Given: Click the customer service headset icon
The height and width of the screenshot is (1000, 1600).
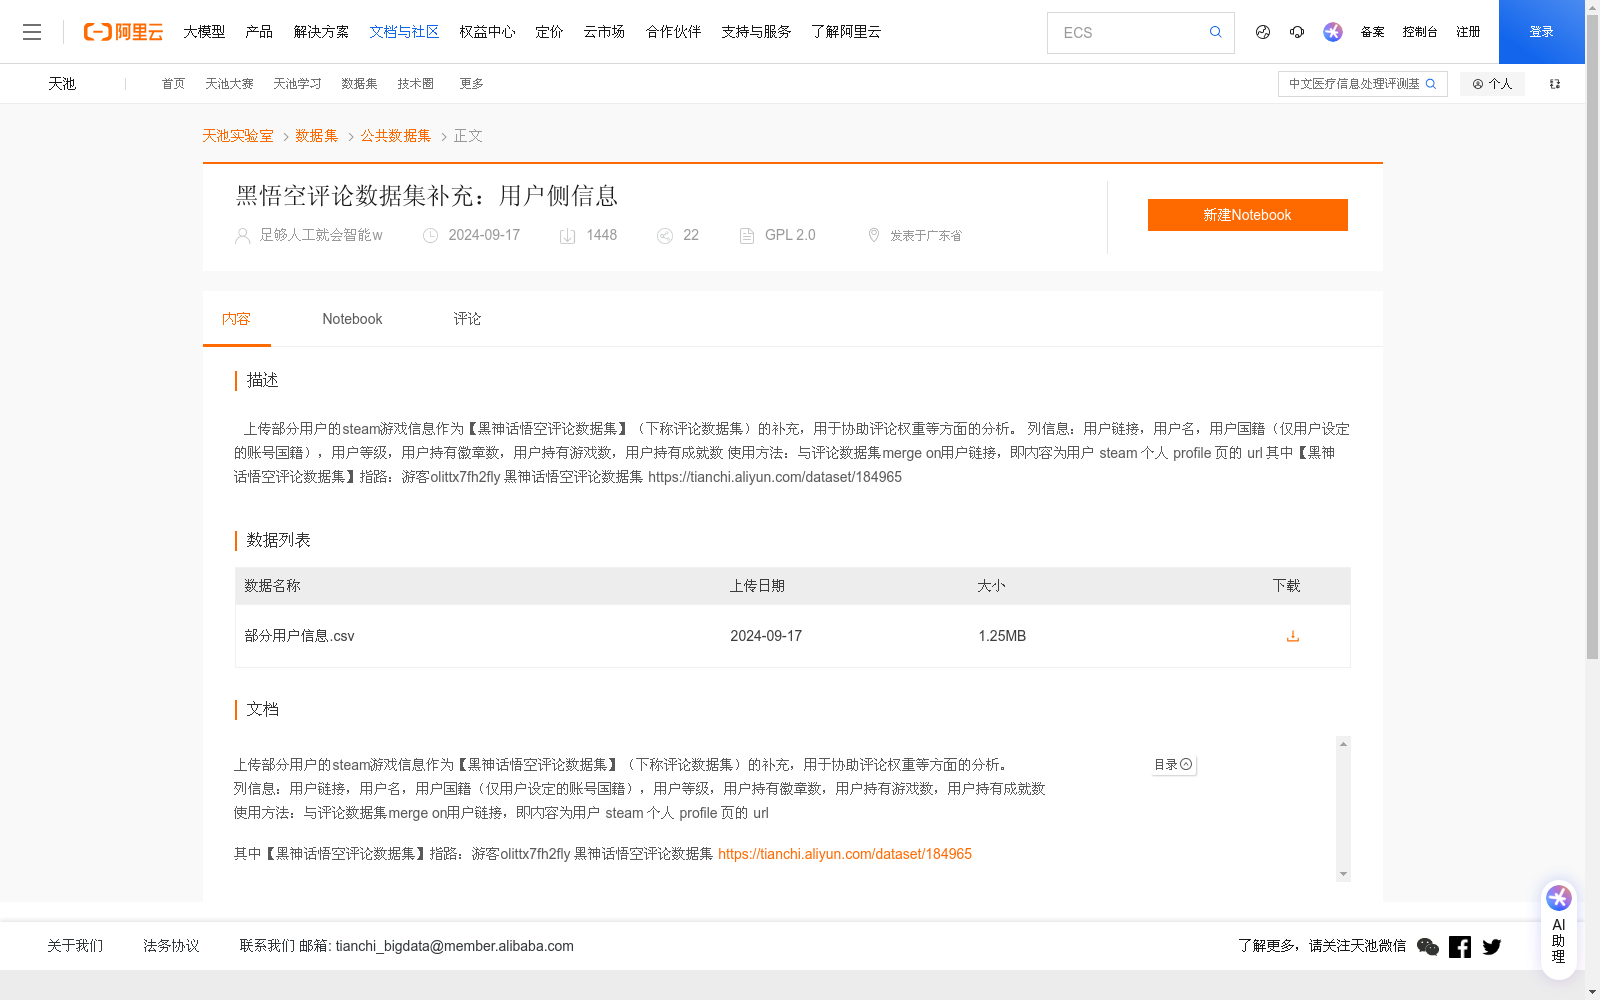Looking at the screenshot, I should [x=1297, y=32].
